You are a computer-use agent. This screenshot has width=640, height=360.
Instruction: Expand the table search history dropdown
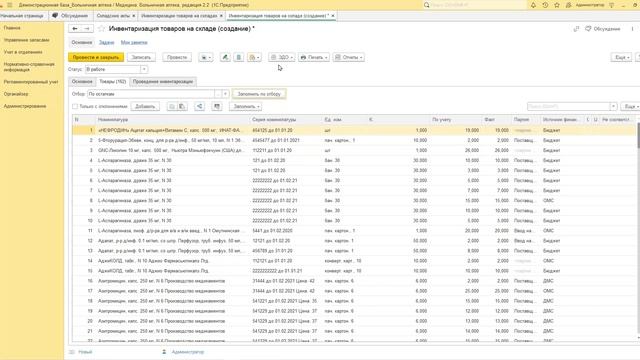(613, 107)
